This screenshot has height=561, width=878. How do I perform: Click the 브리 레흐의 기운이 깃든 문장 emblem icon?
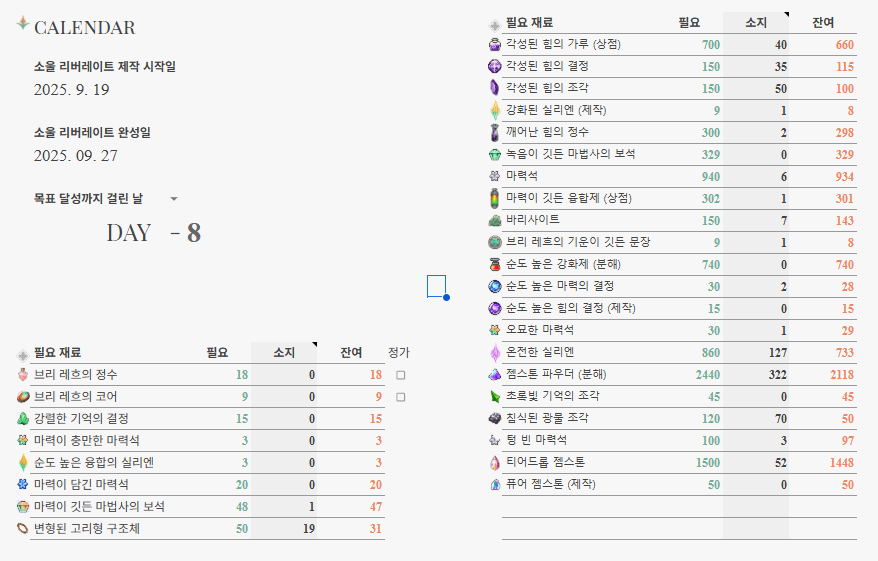[x=494, y=242]
